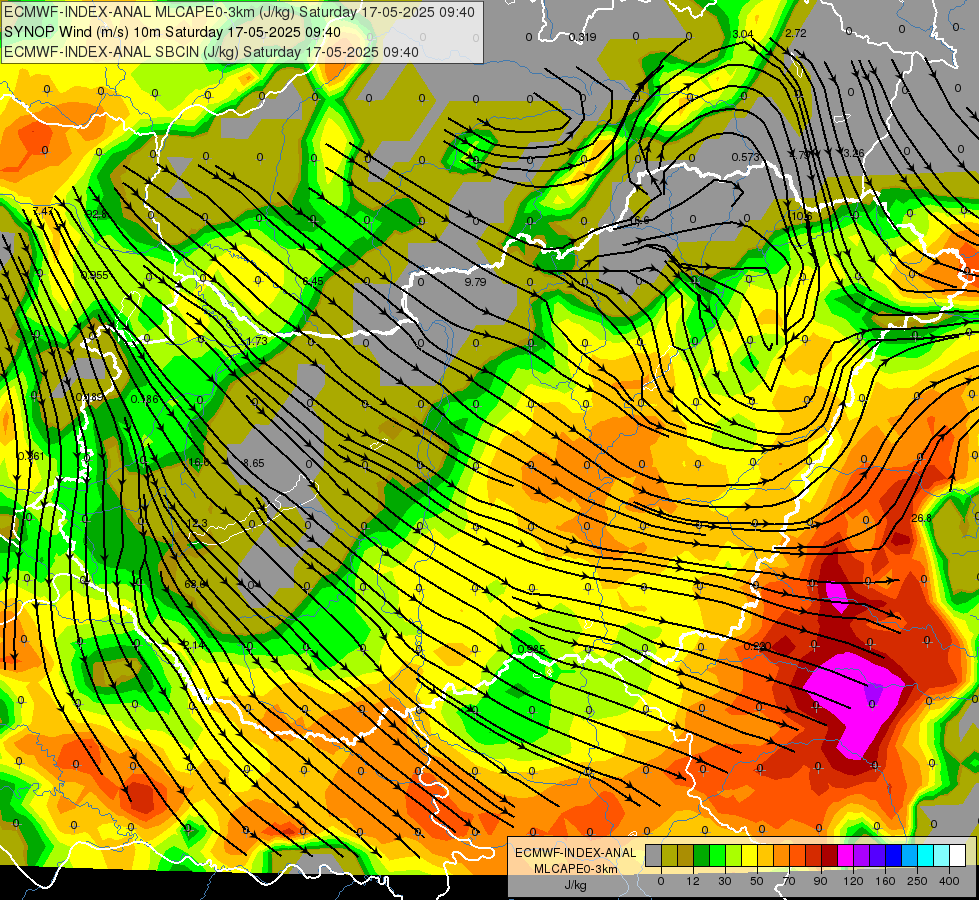Click the 1.73 value on the map

click(x=257, y=341)
